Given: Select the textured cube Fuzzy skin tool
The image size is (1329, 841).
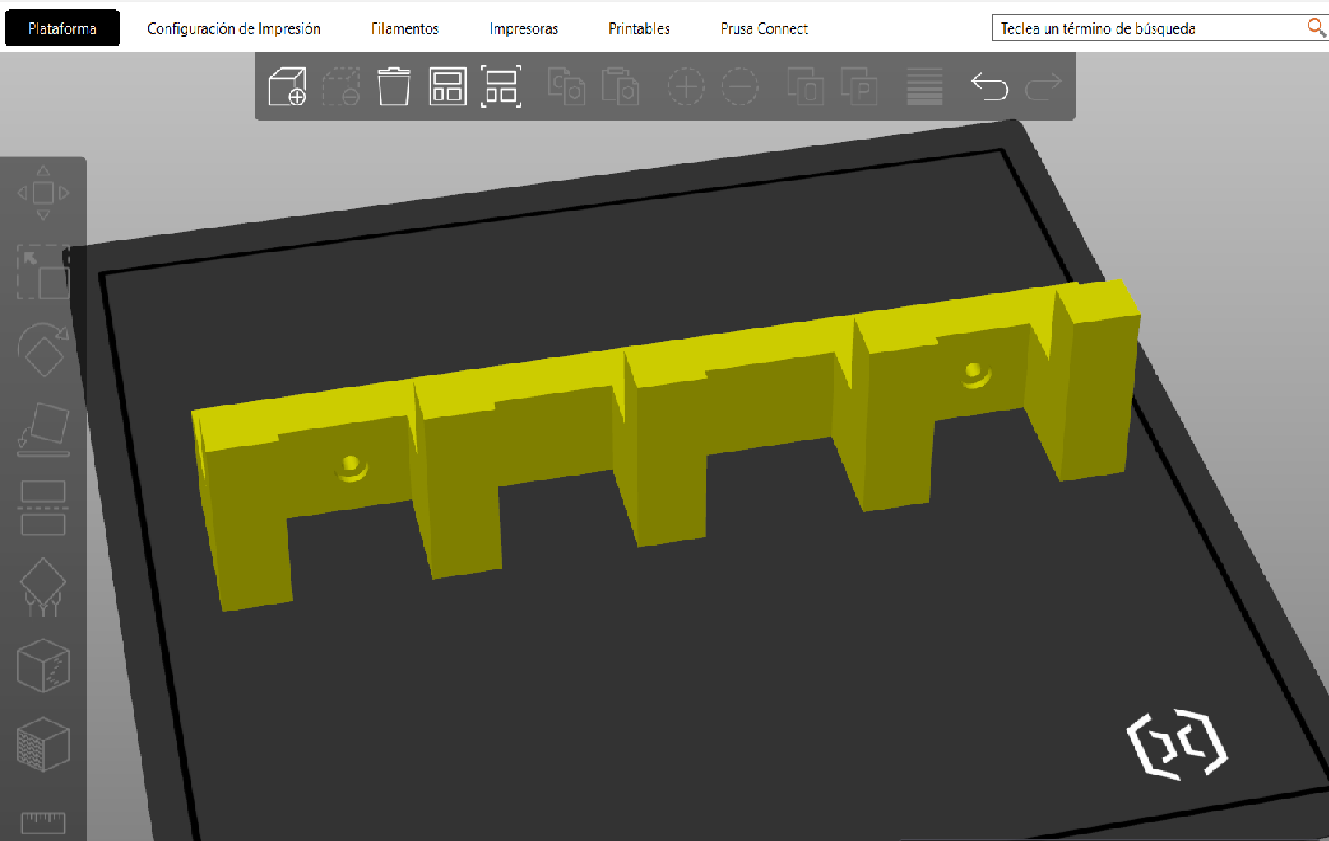Looking at the screenshot, I should [x=43, y=745].
